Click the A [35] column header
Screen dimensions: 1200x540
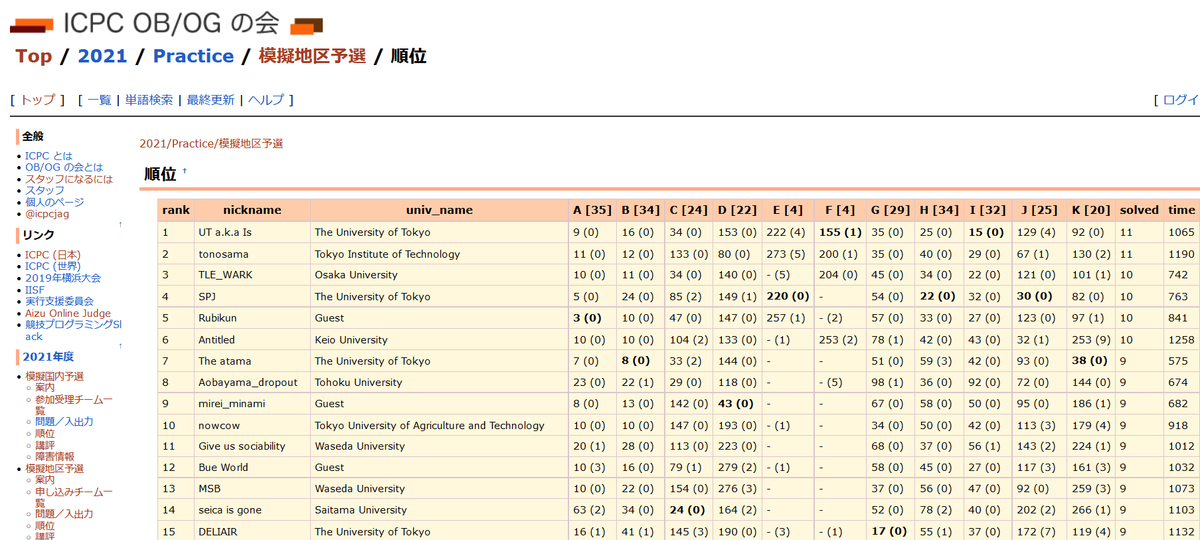pyautogui.click(x=592, y=210)
